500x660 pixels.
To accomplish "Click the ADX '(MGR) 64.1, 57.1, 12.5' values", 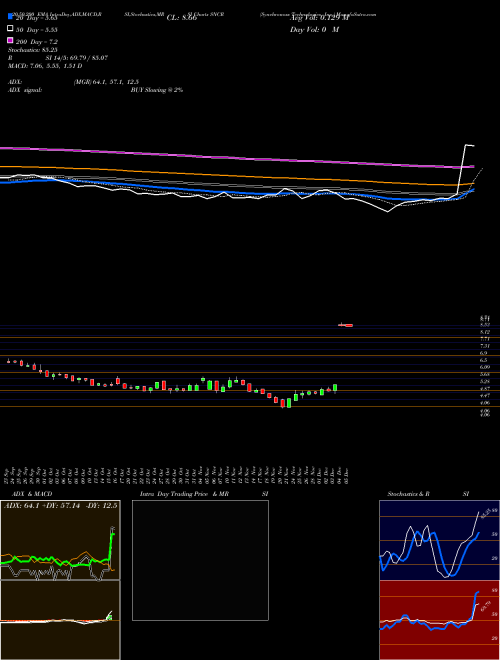I will point(106,82).
